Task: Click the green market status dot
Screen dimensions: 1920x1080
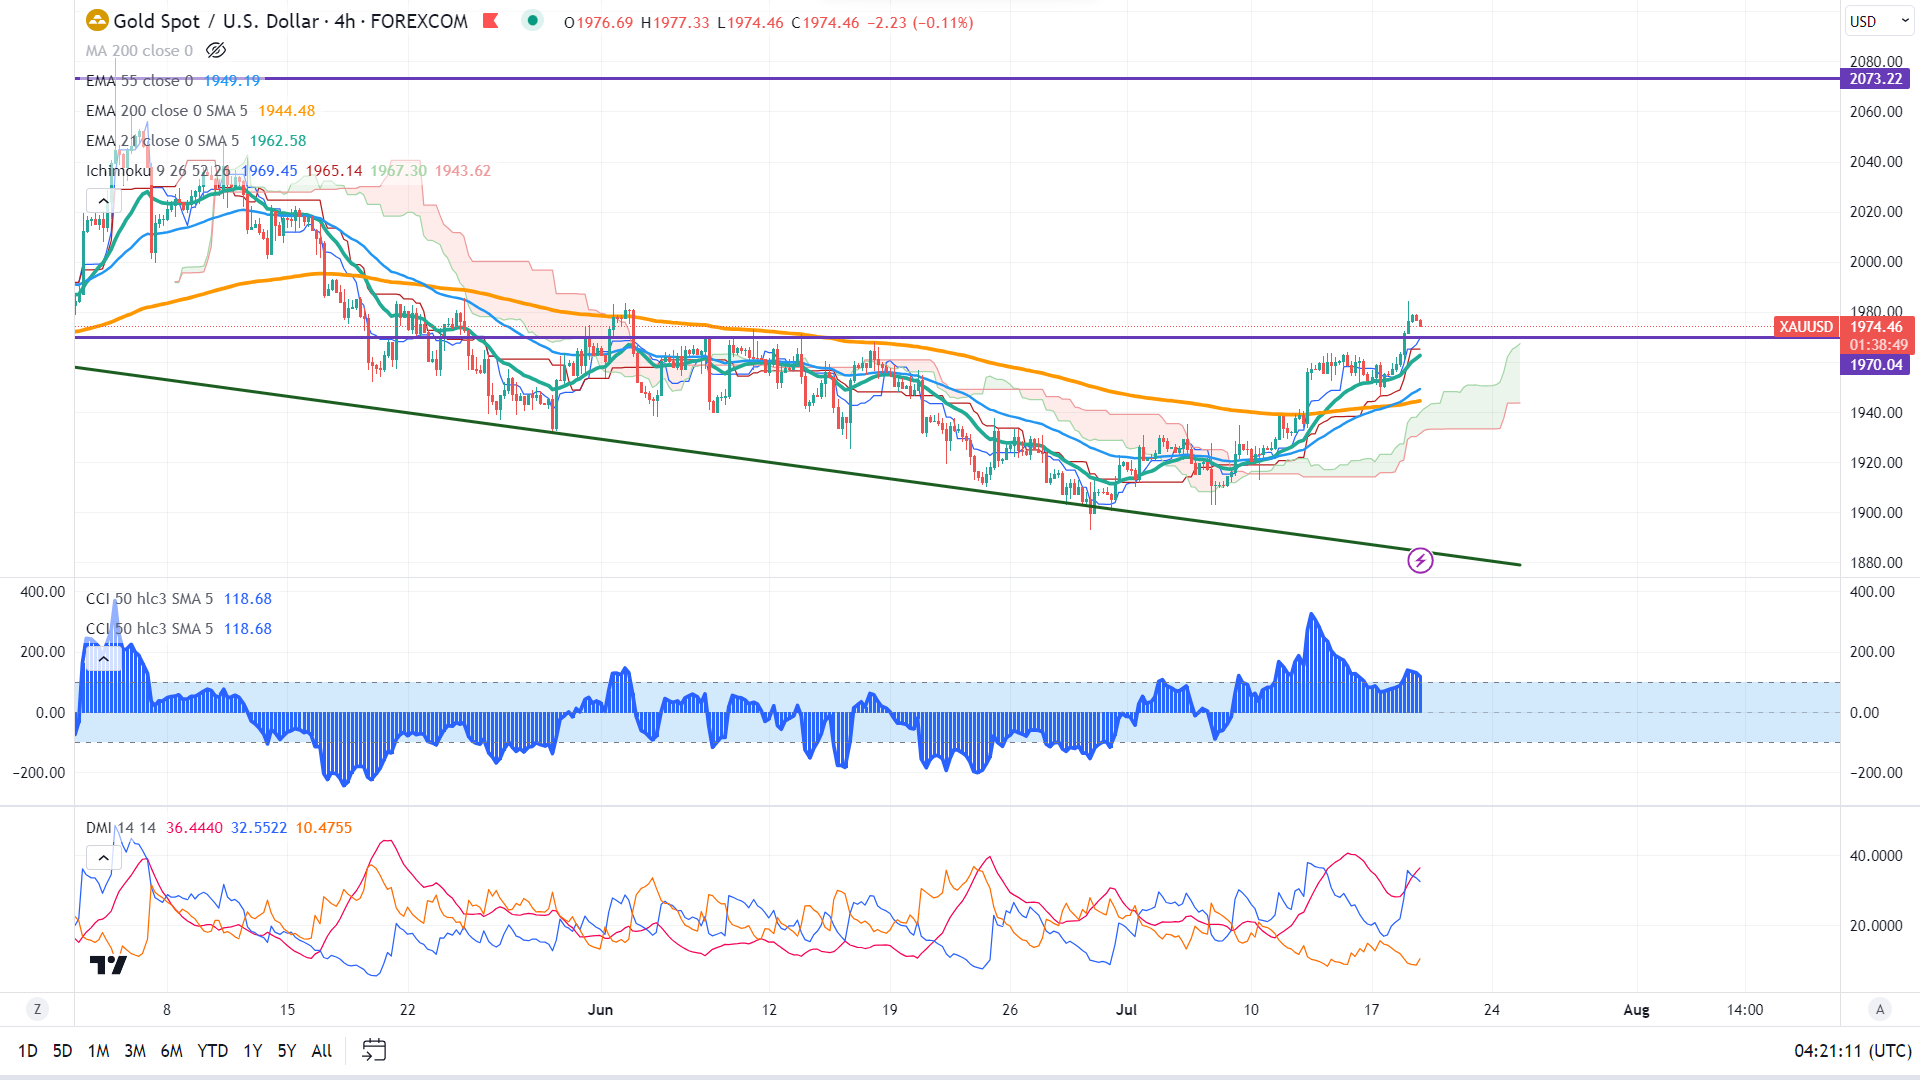Action: [x=533, y=20]
